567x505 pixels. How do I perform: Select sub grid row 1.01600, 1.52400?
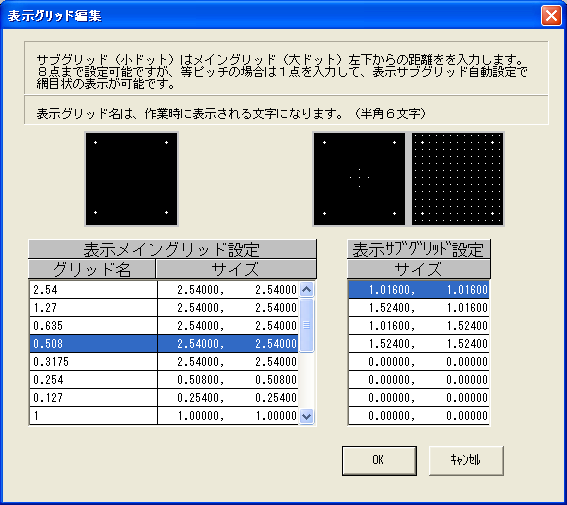coord(419,326)
